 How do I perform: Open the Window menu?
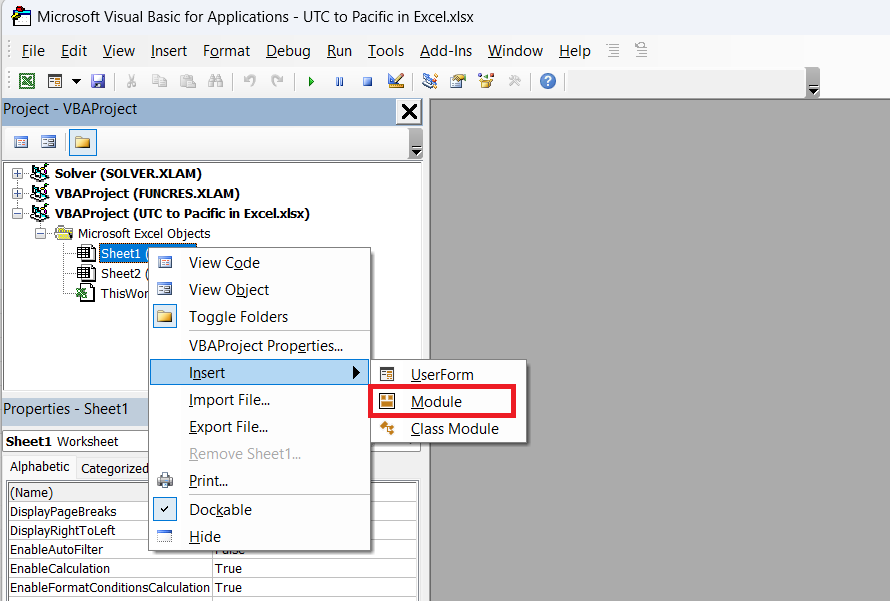tap(515, 51)
